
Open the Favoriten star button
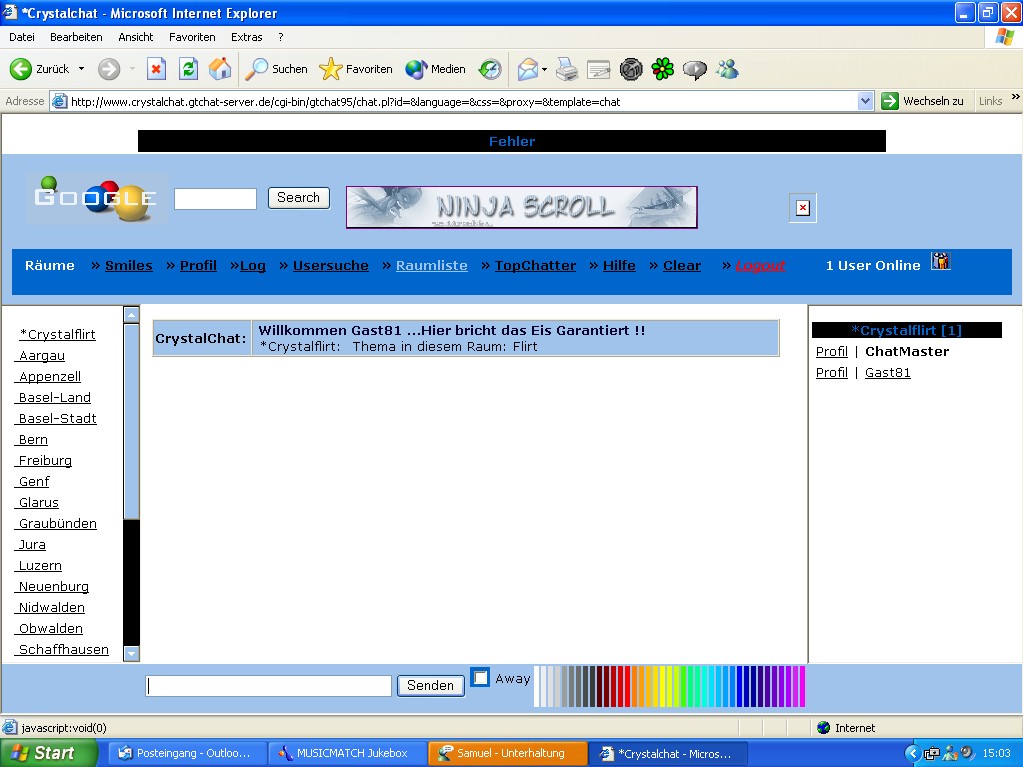(356, 69)
